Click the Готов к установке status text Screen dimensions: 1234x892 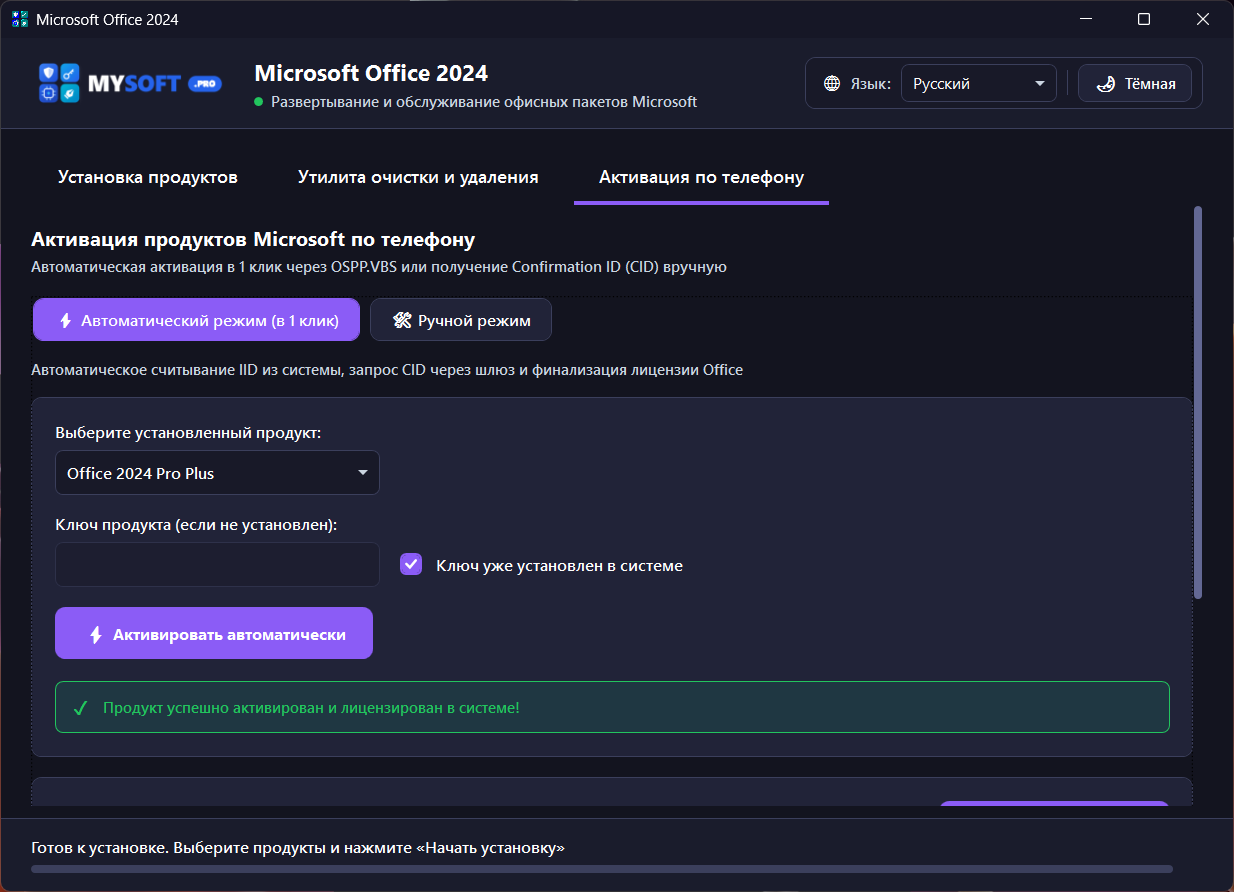[x=298, y=847]
